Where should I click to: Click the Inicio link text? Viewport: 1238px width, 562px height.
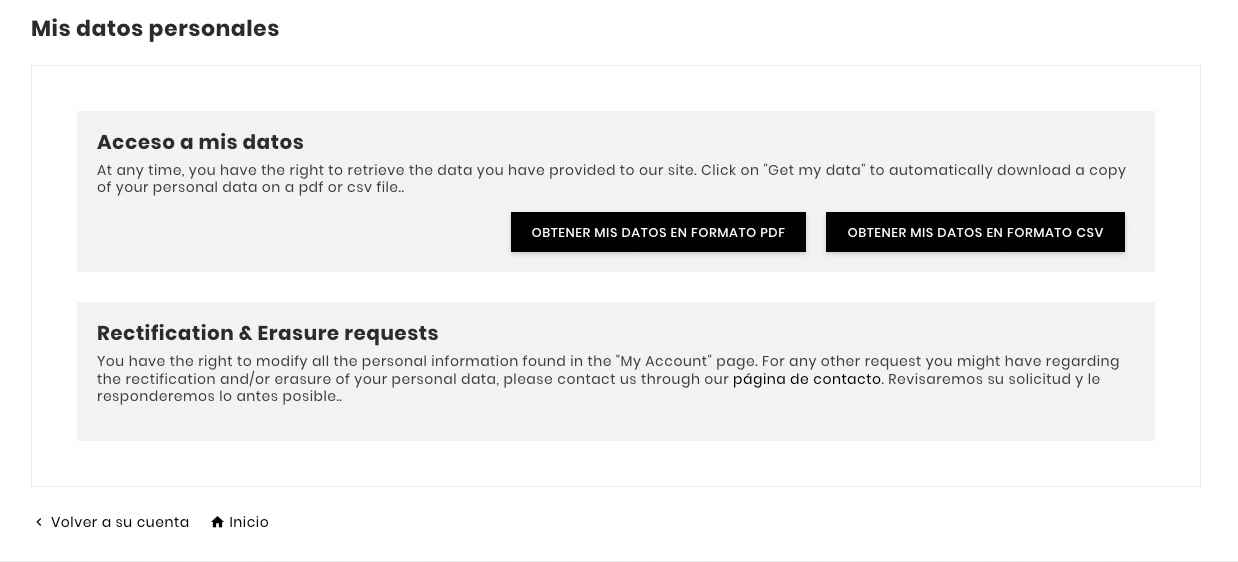pyautogui.click(x=249, y=522)
